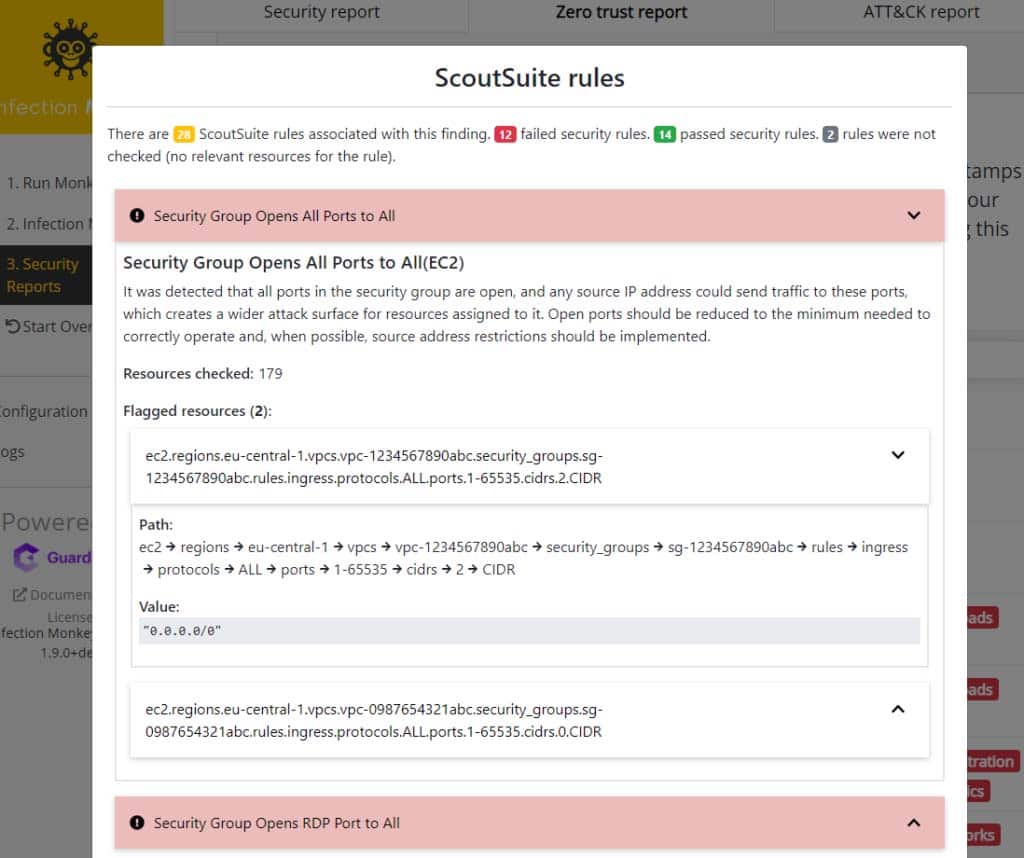
Task: Switch to the Security report tab
Action: tap(321, 13)
